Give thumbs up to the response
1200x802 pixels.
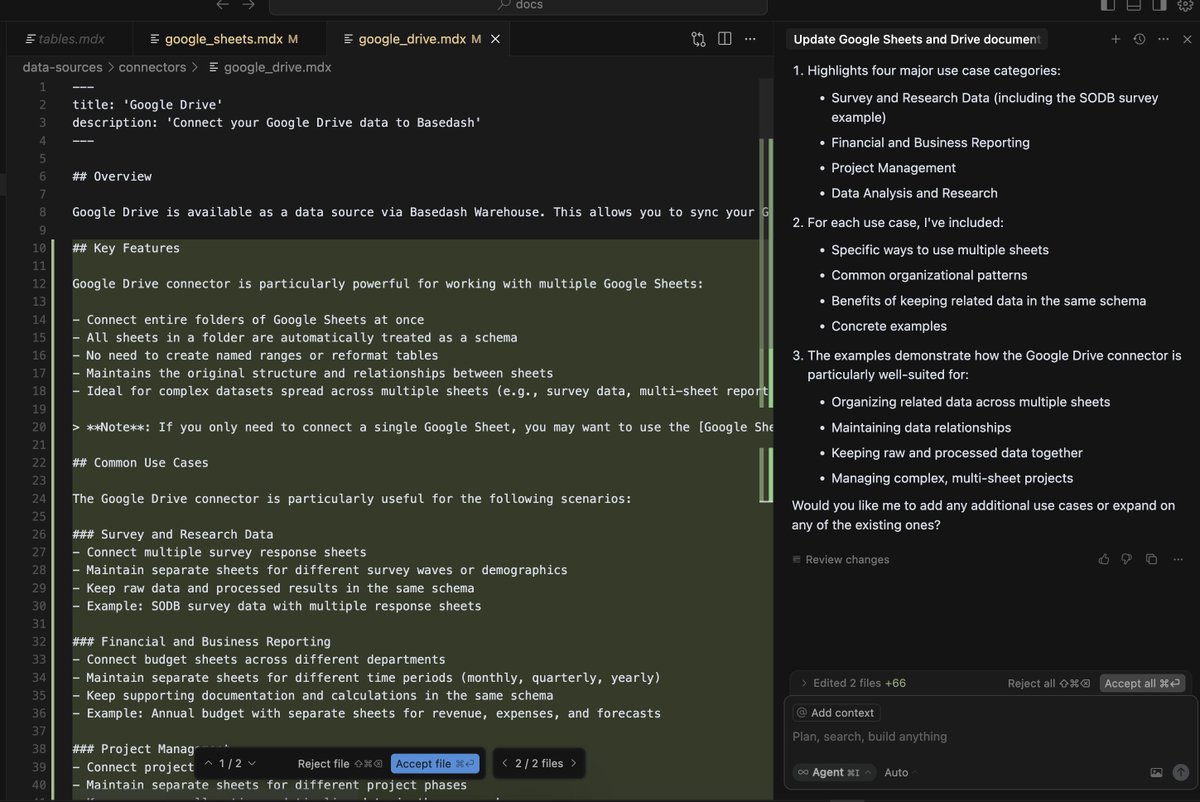(1104, 559)
